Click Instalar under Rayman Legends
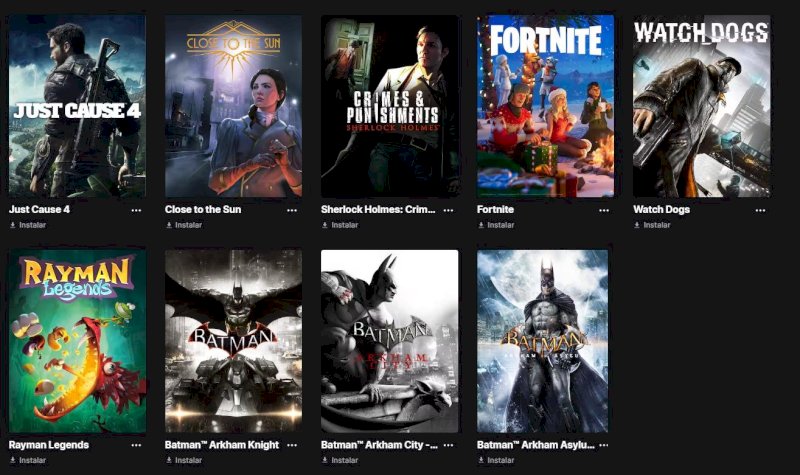800x475 pixels. pyautogui.click(x=28, y=460)
